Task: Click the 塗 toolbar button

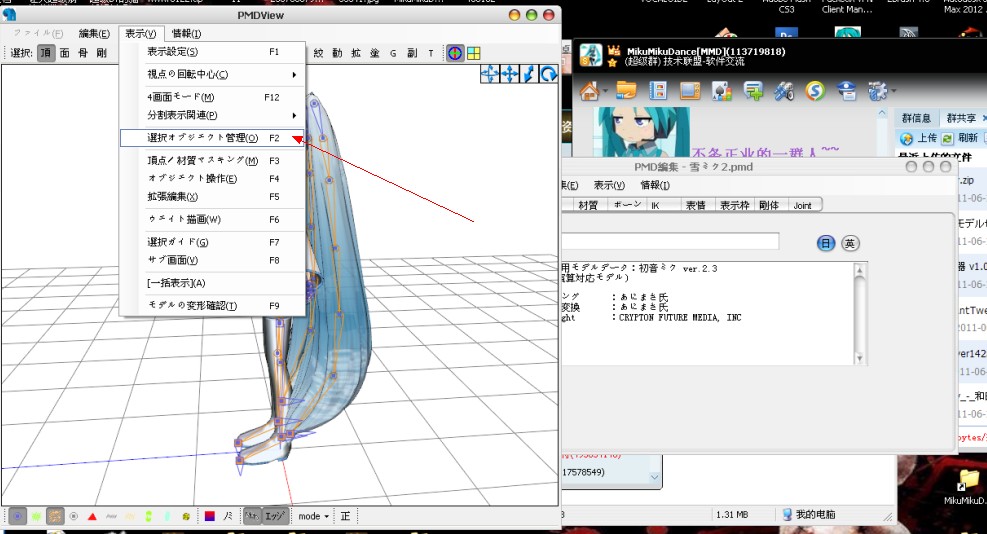Action: click(x=375, y=54)
